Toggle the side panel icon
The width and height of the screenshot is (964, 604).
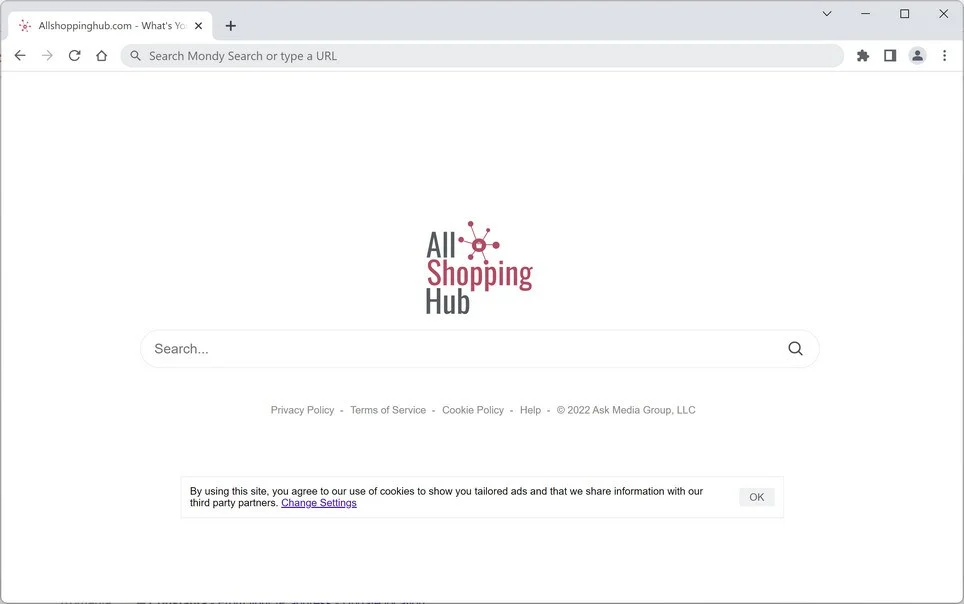tap(890, 56)
